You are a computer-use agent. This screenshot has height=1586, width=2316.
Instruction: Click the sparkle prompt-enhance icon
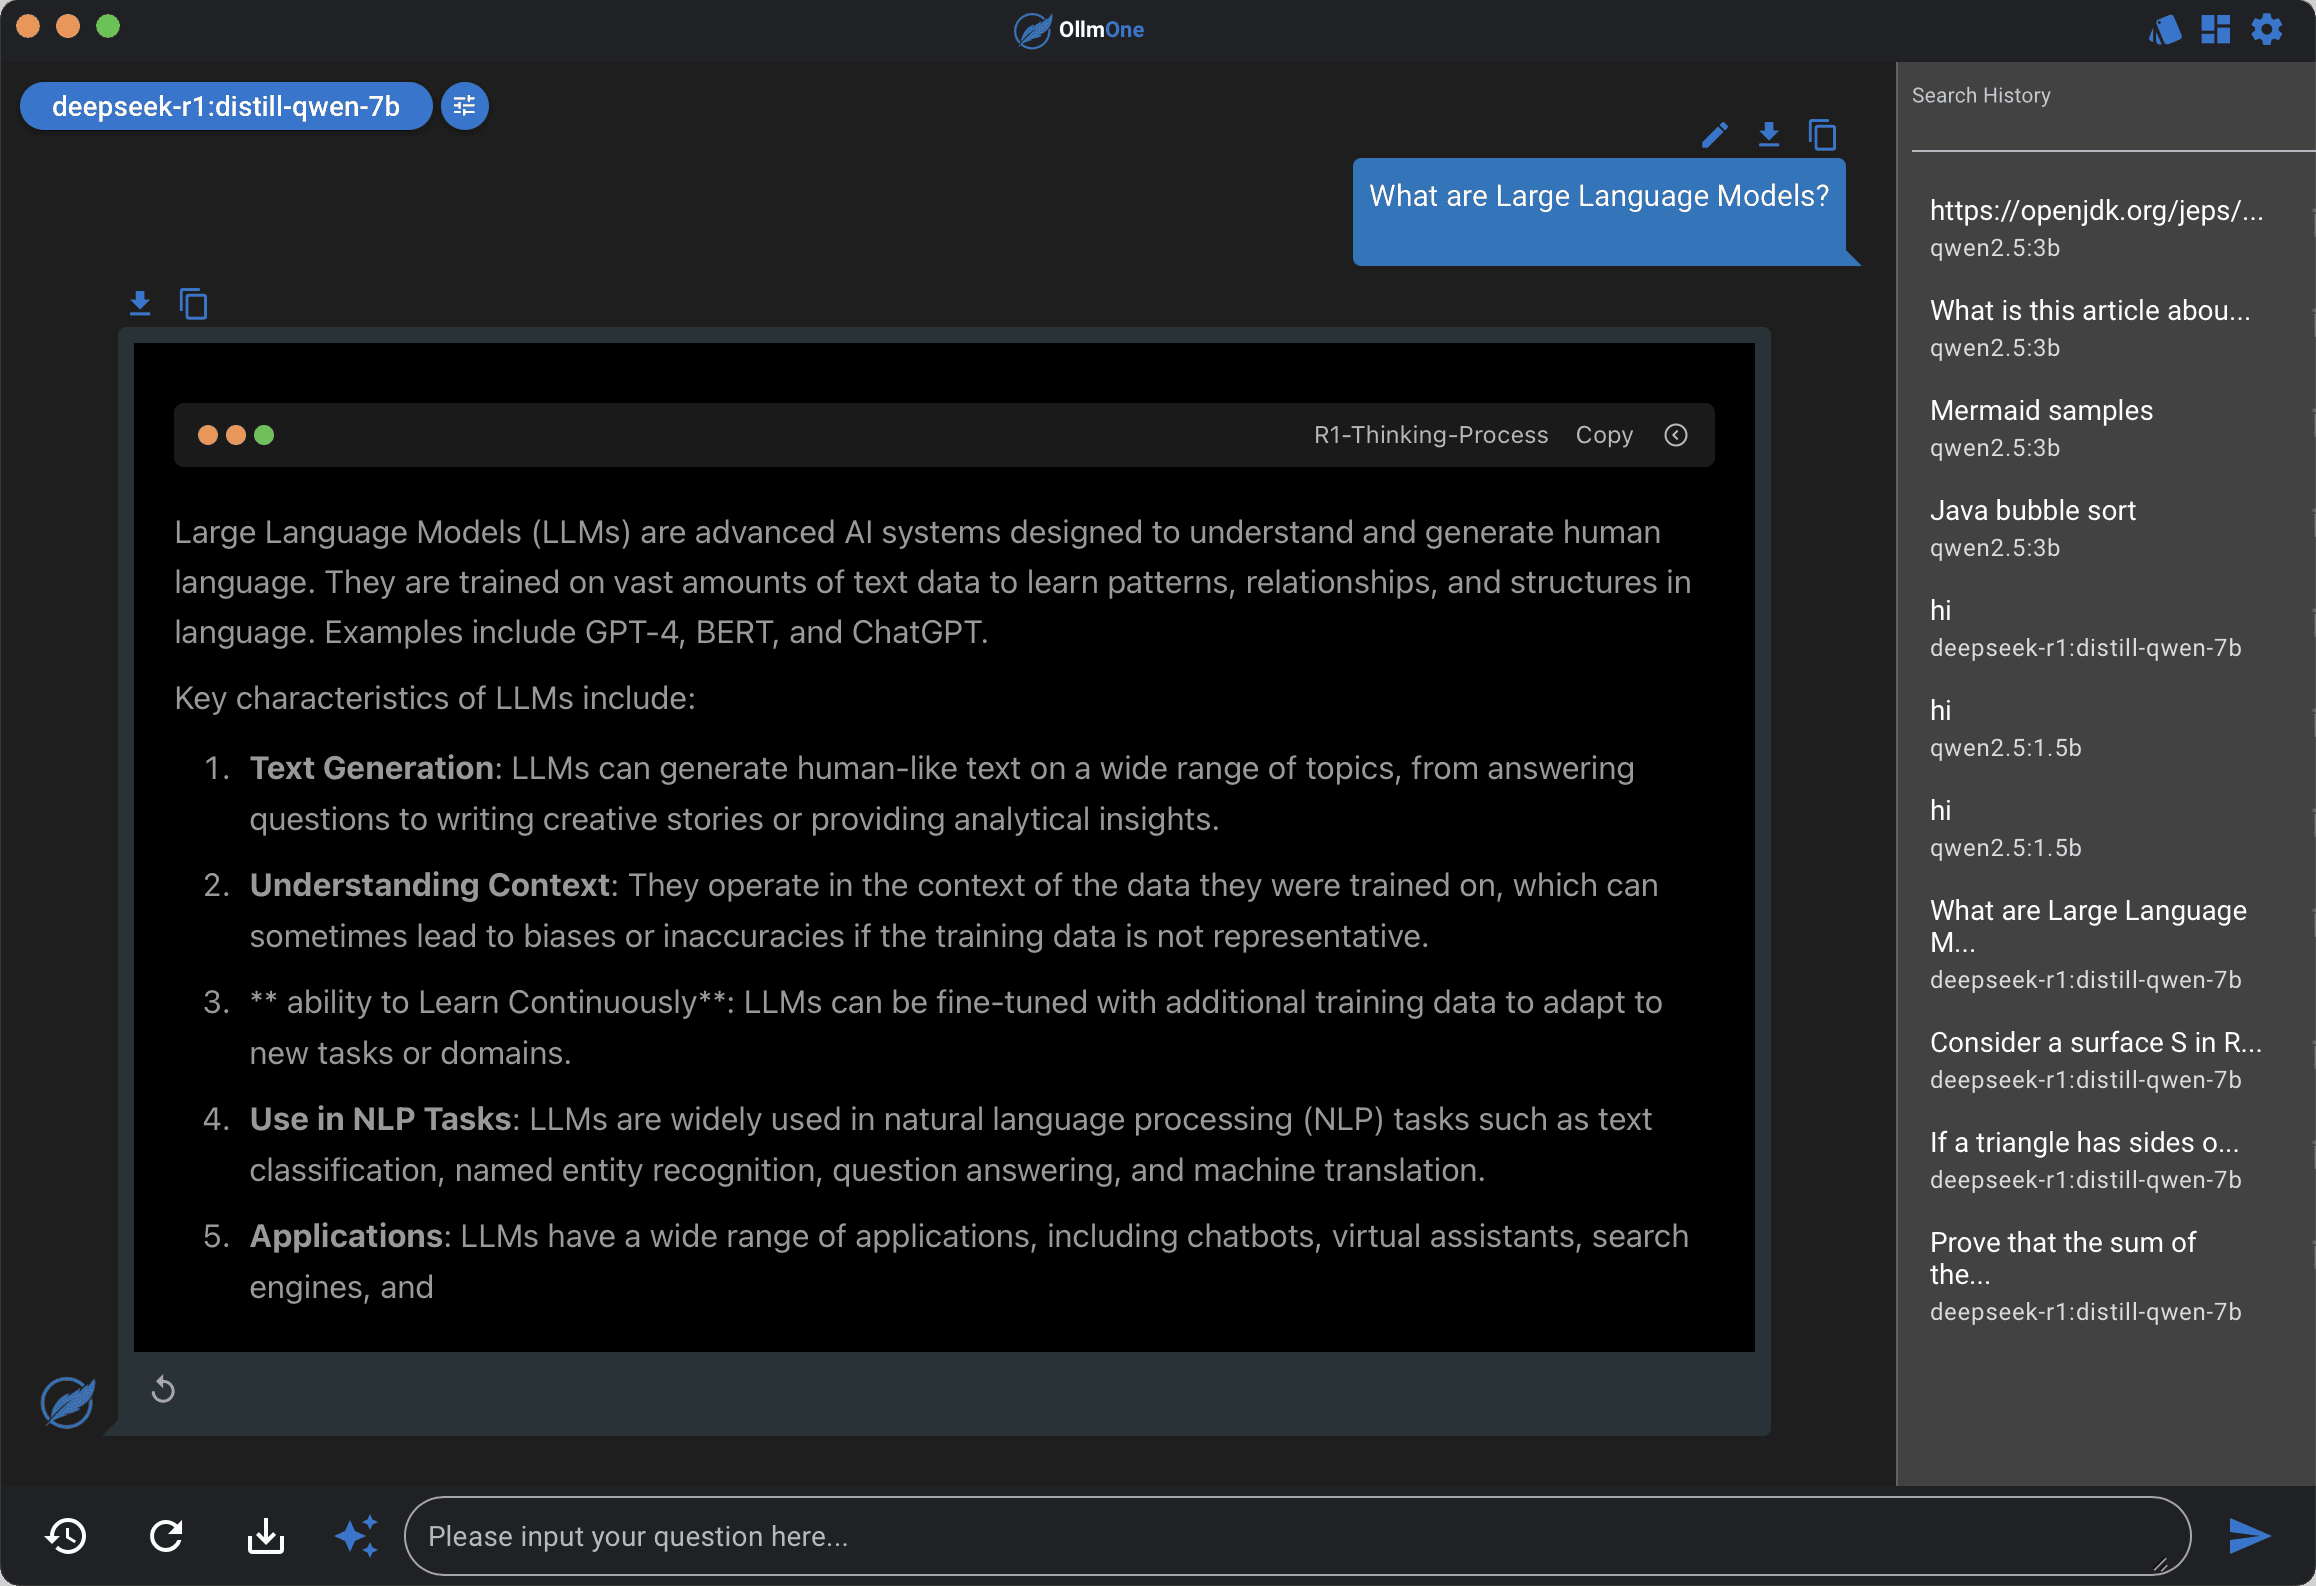point(357,1536)
